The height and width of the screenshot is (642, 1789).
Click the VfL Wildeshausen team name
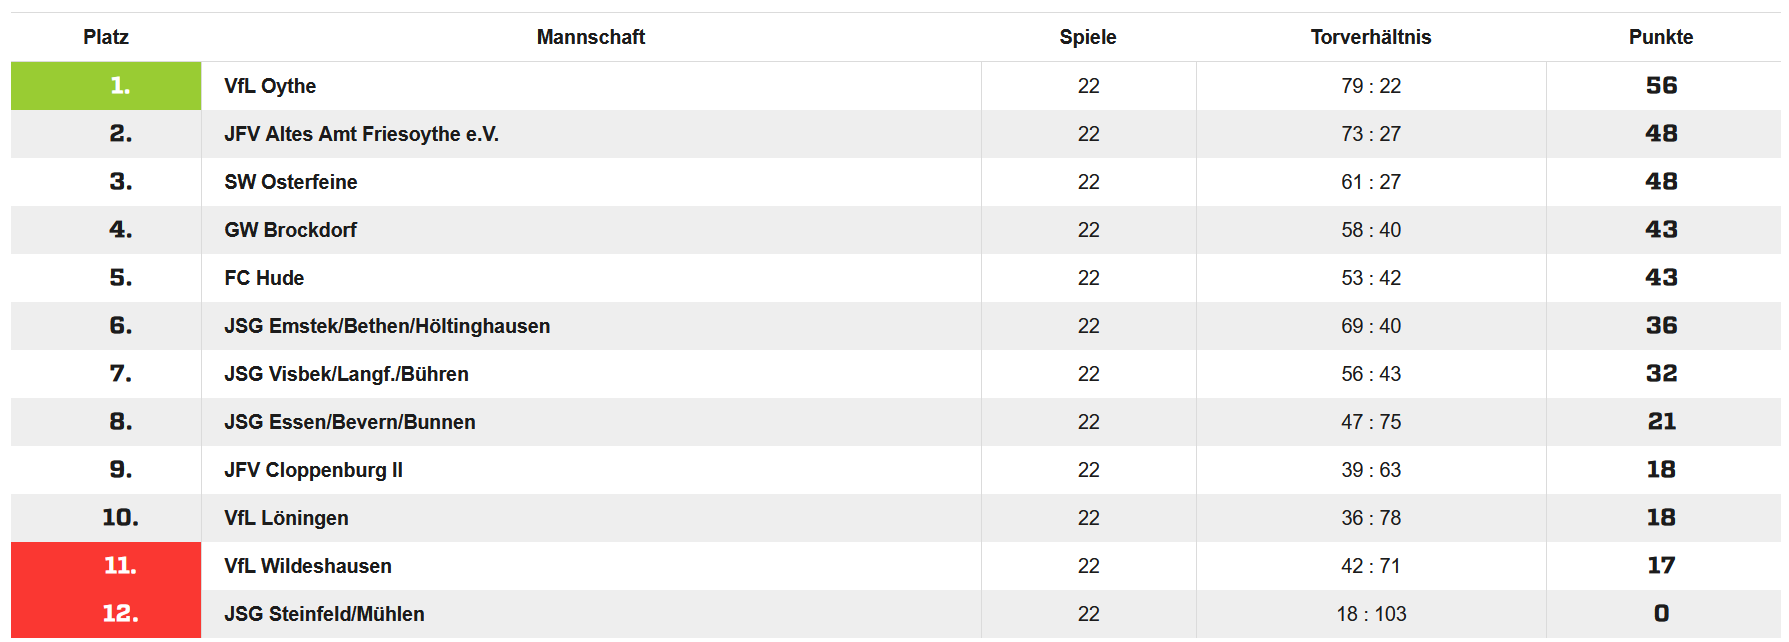tap(307, 566)
